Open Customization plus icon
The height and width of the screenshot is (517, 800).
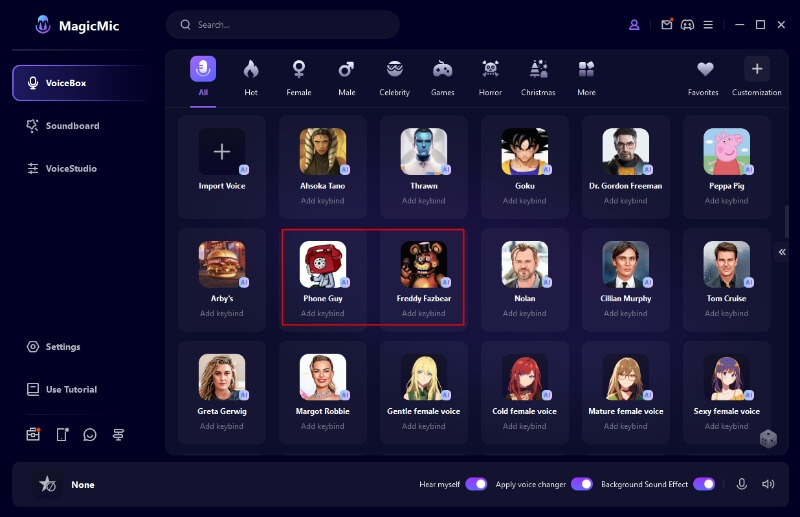pyautogui.click(x=757, y=69)
